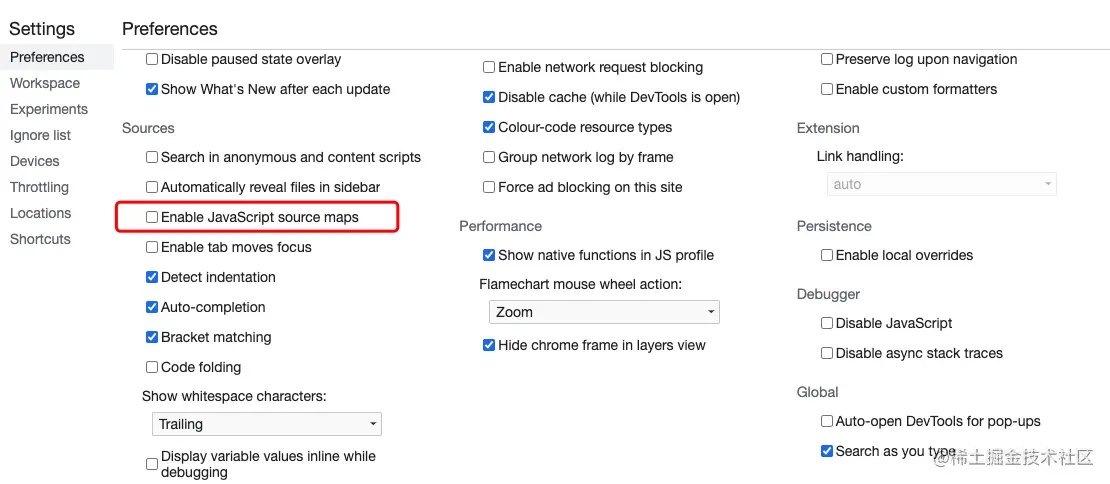
Task: Toggle Detect indentation checkbox
Action: (x=152, y=277)
